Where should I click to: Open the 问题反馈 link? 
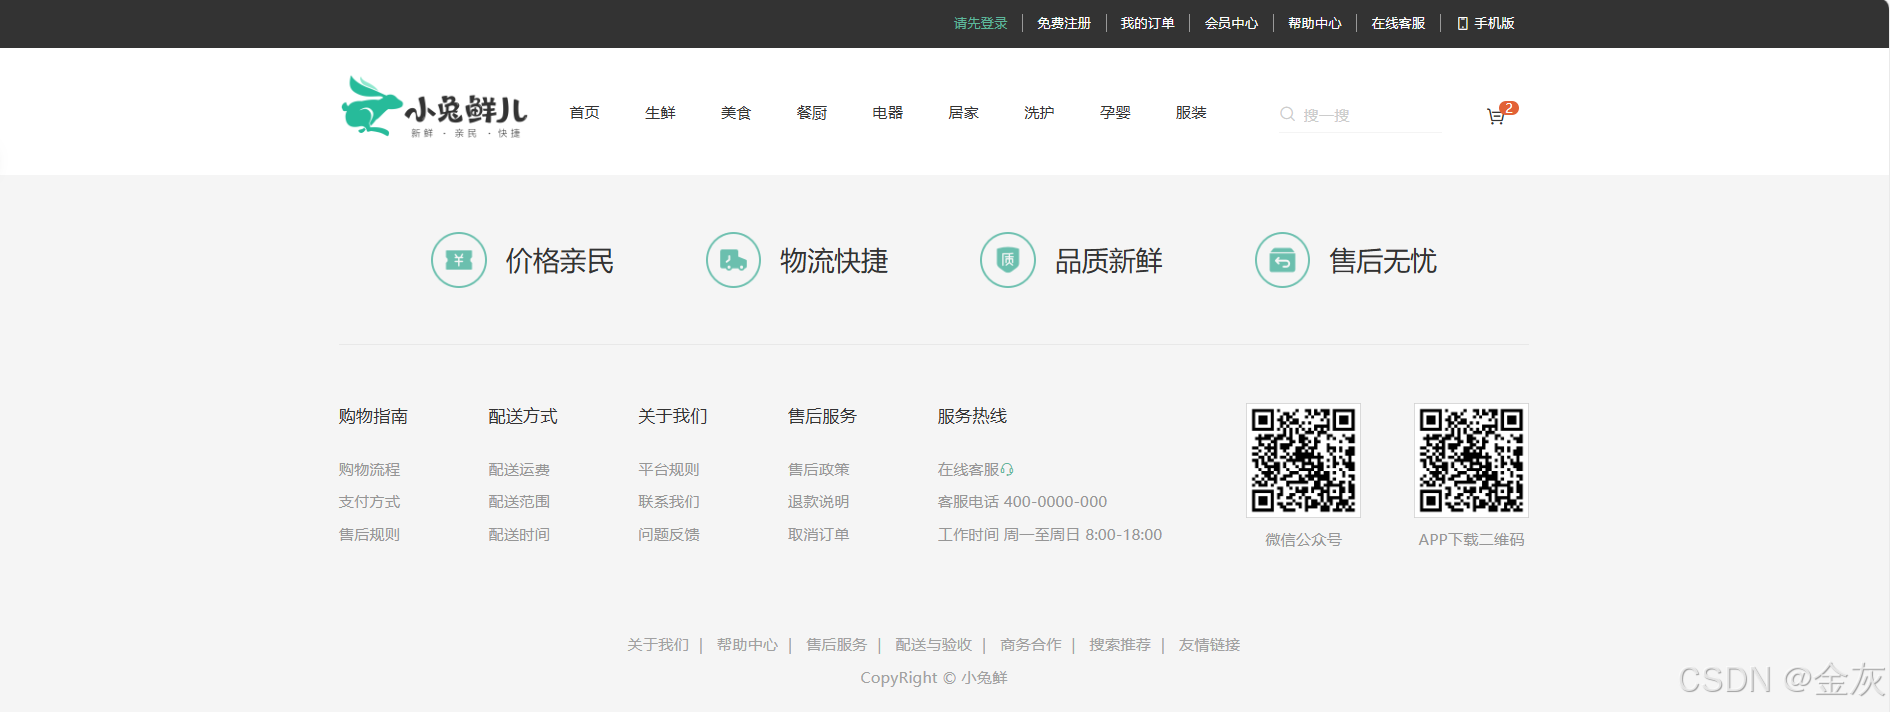[x=669, y=534]
